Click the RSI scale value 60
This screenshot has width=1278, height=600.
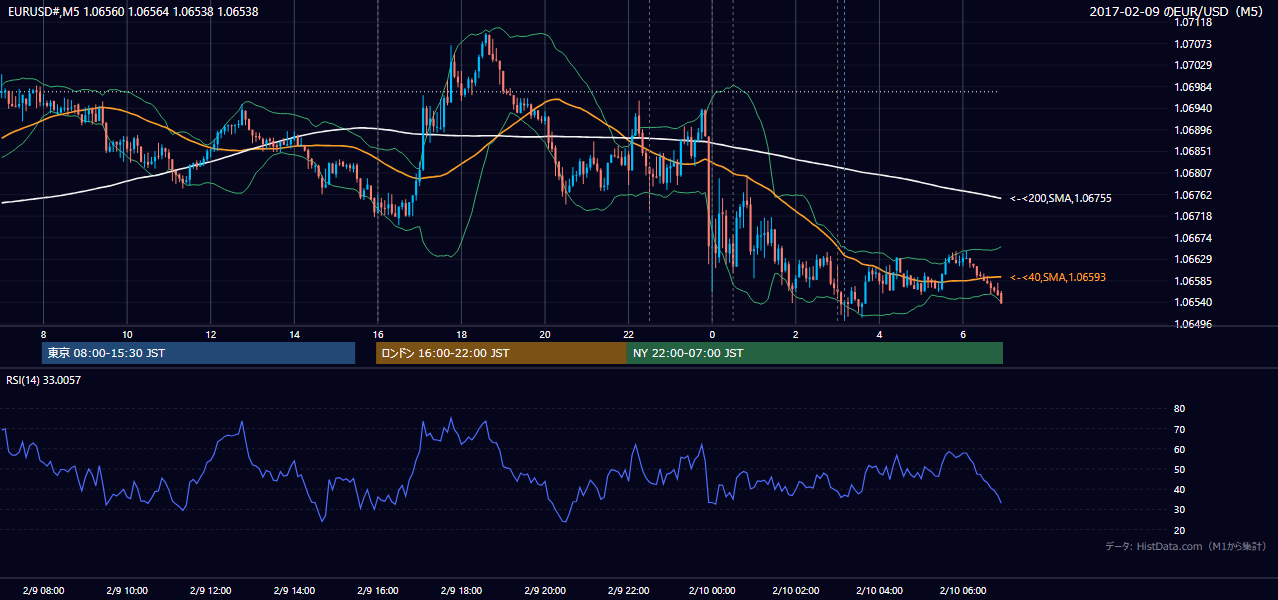1179,449
